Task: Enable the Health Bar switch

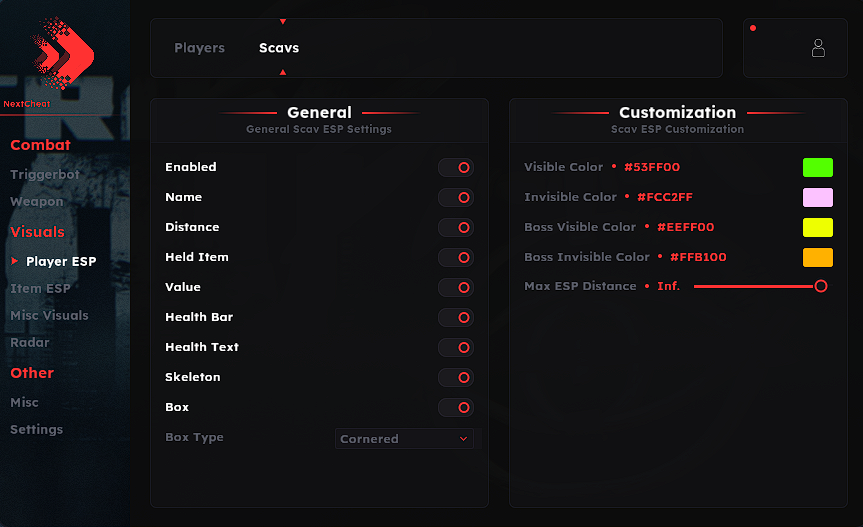Action: tap(456, 317)
